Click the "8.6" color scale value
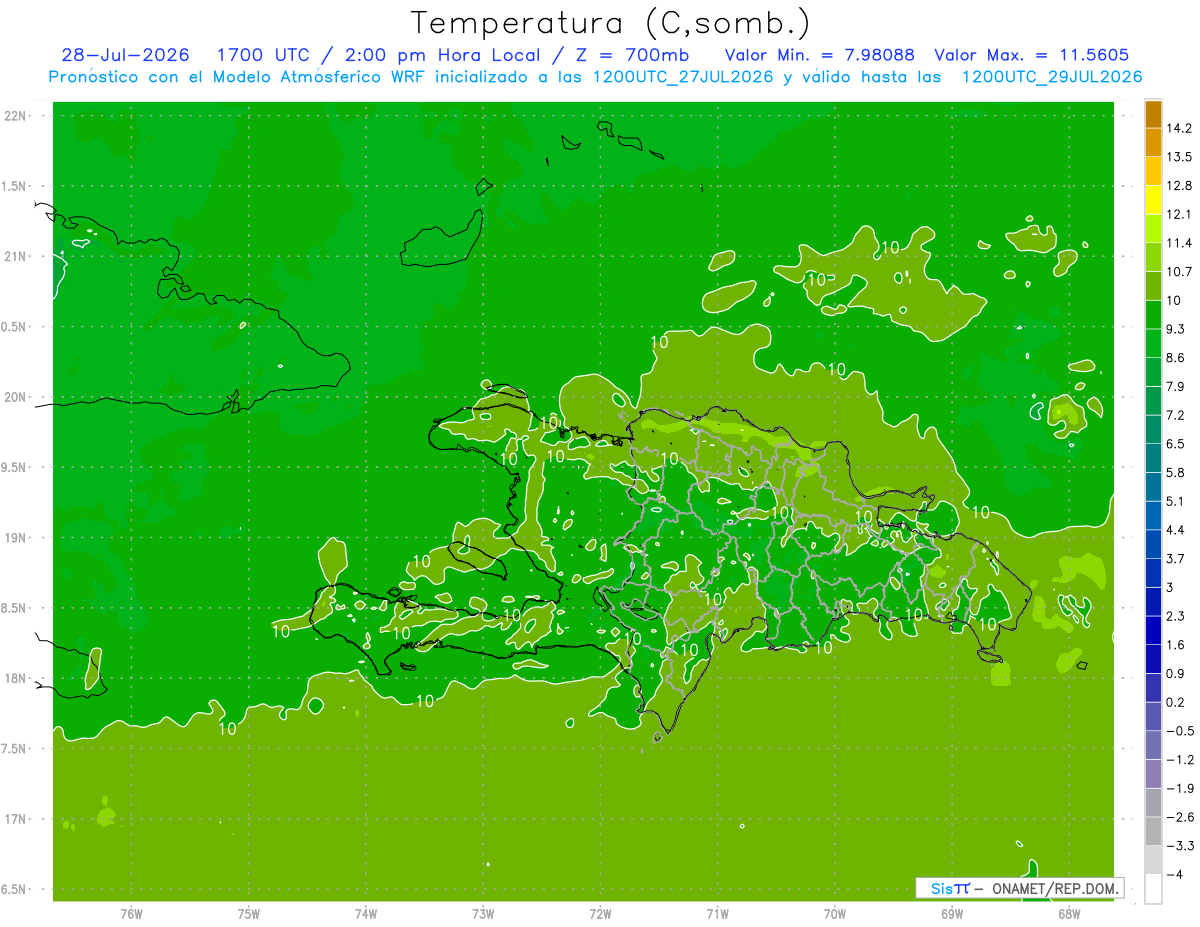 [x=1176, y=357]
